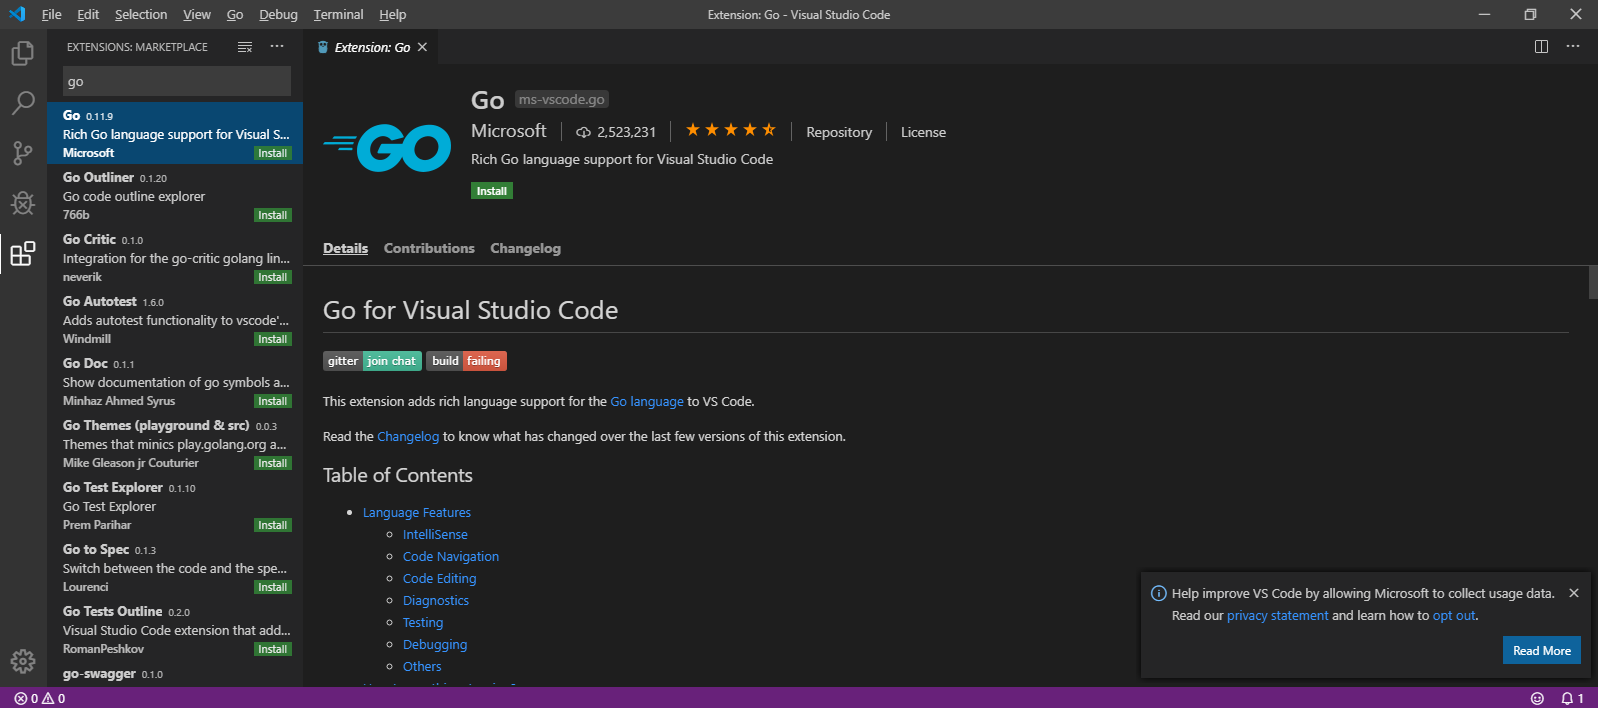
Task: Toggle the Extensions view icon
Action: click(23, 254)
